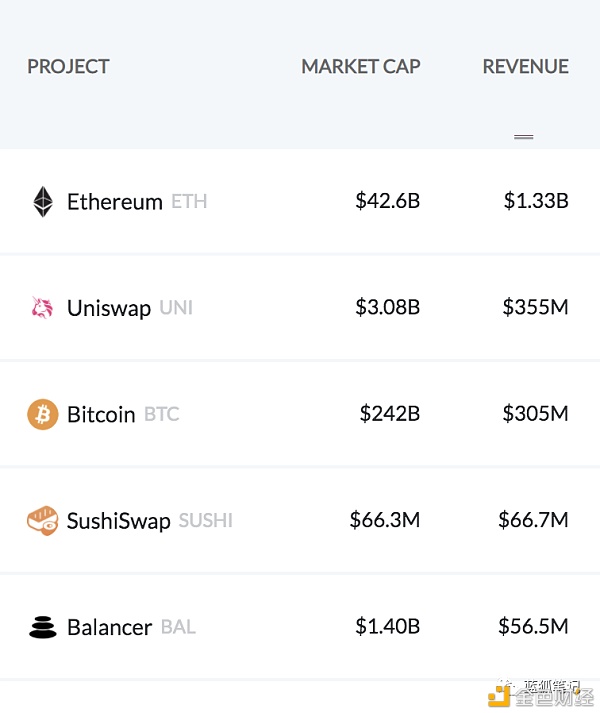Click the Balancer stacked stones icon
The height and width of the screenshot is (713, 600).
(x=43, y=628)
